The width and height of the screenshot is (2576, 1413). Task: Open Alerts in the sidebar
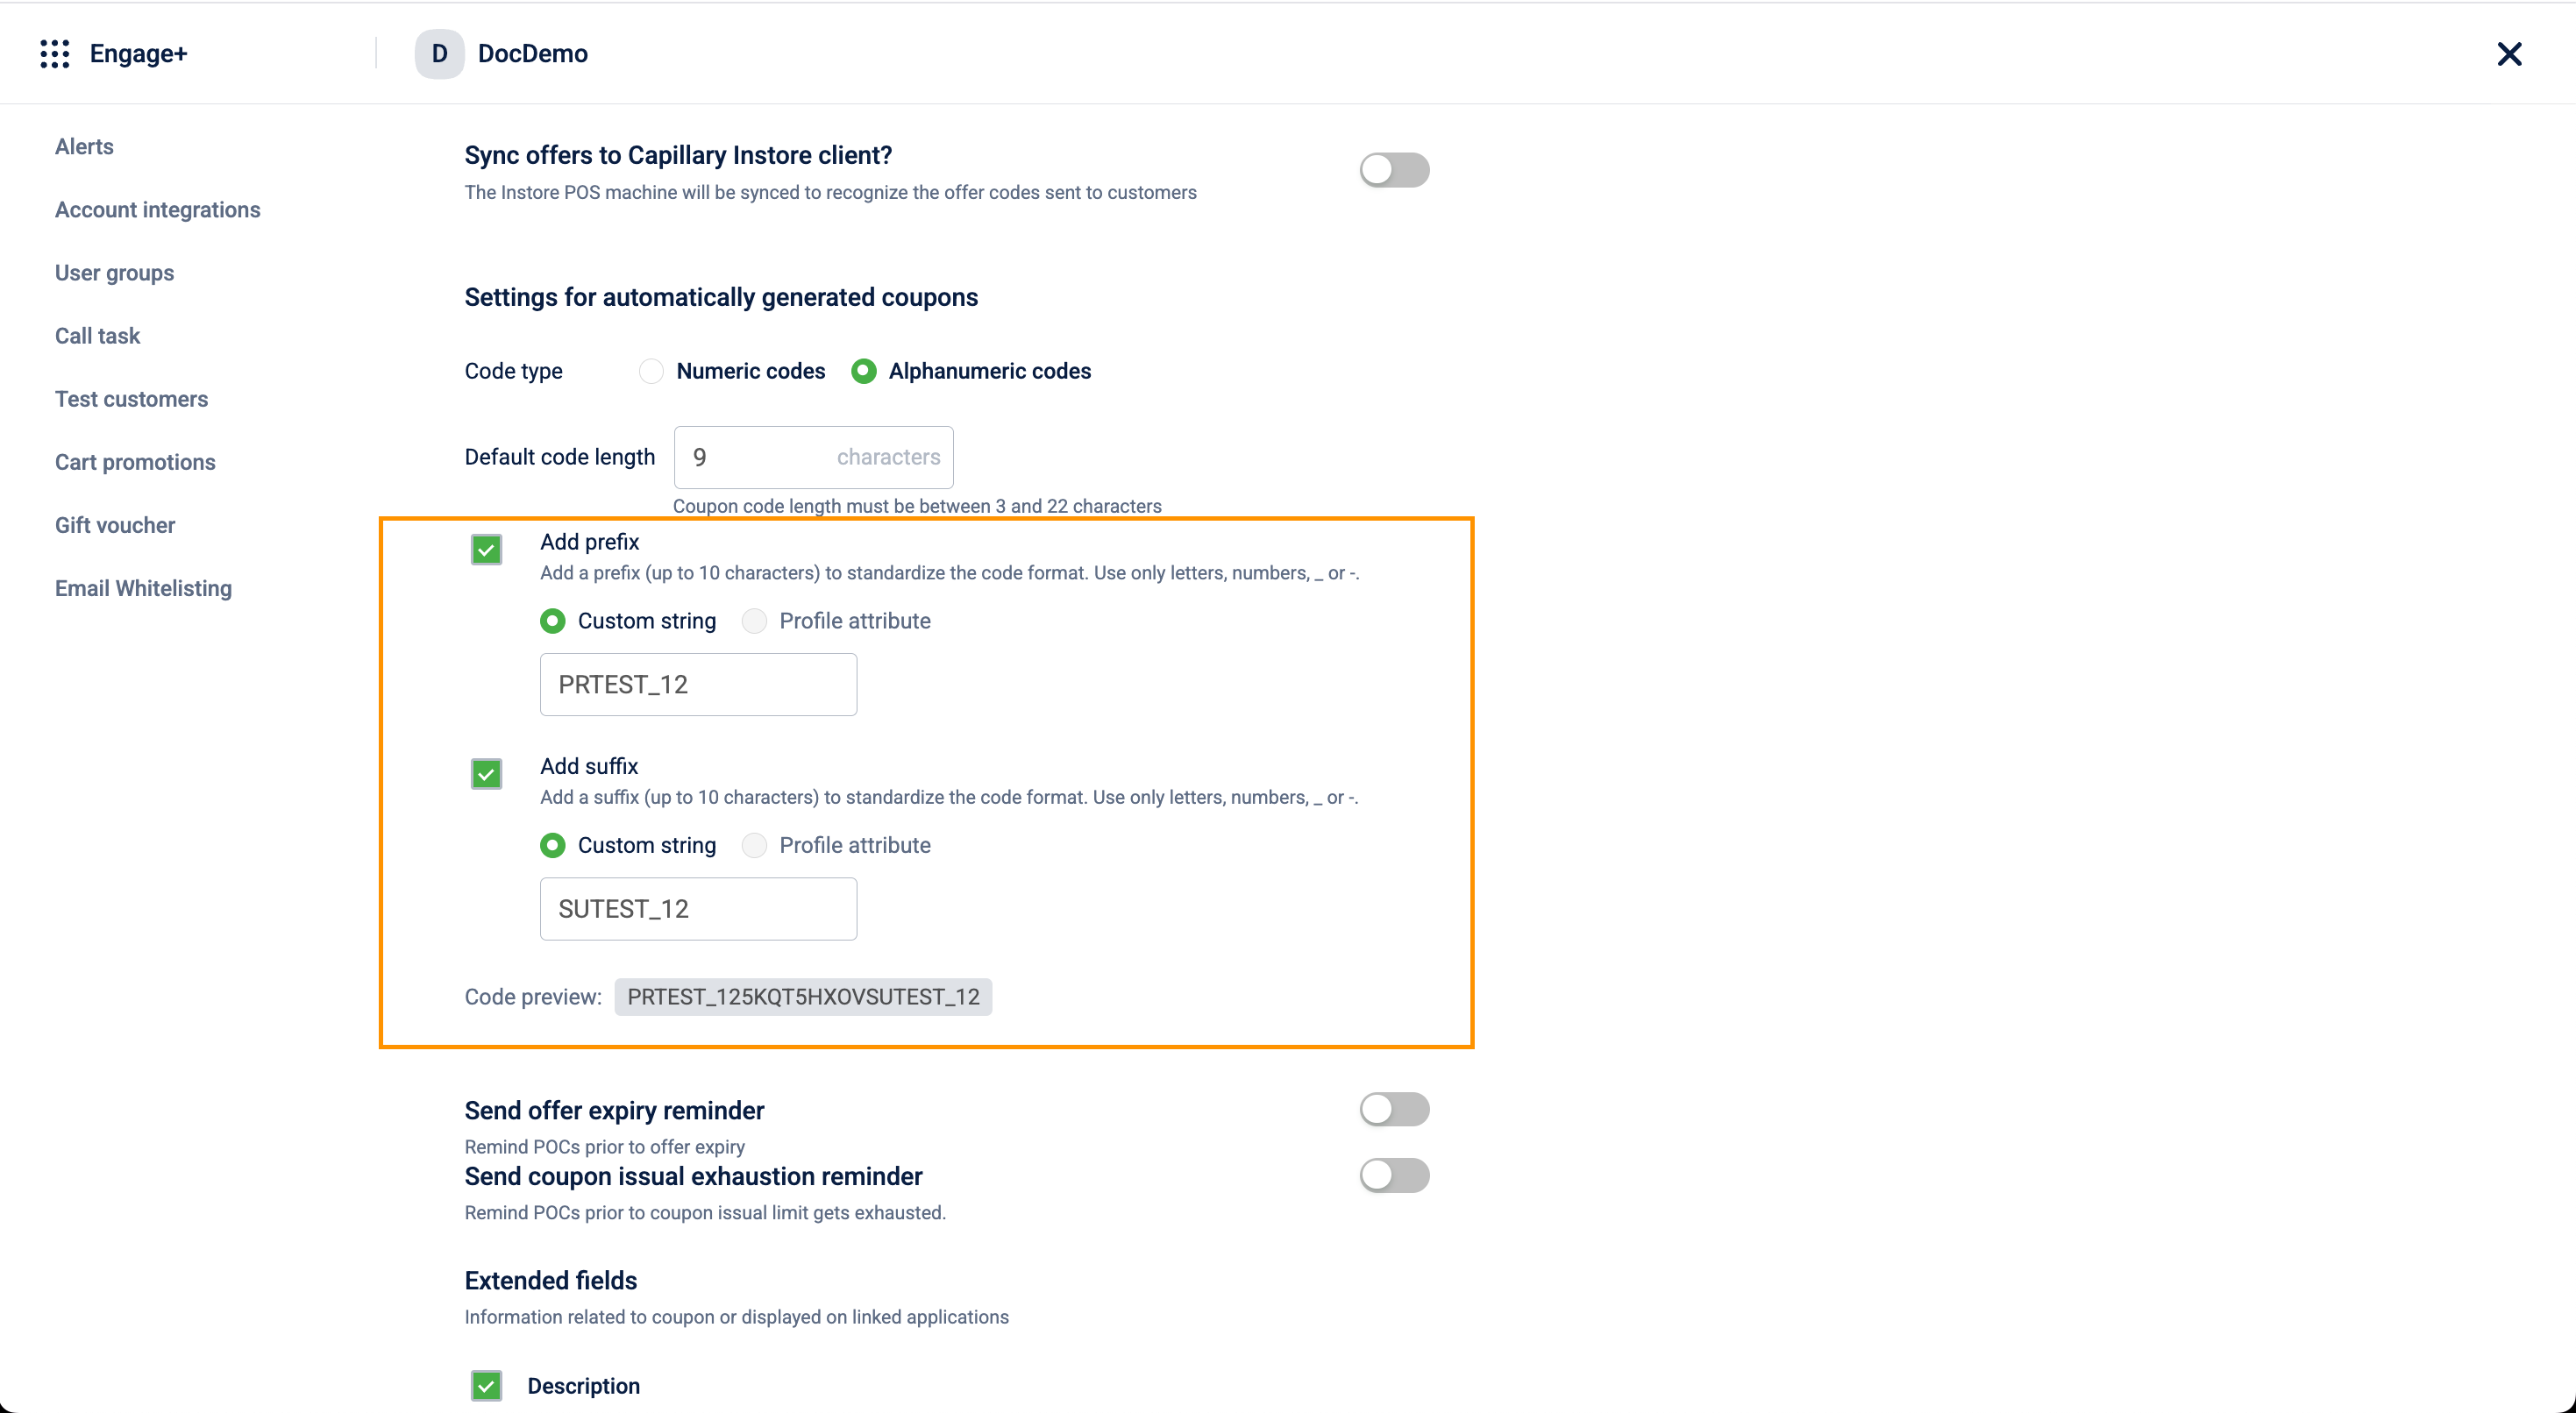(x=84, y=147)
